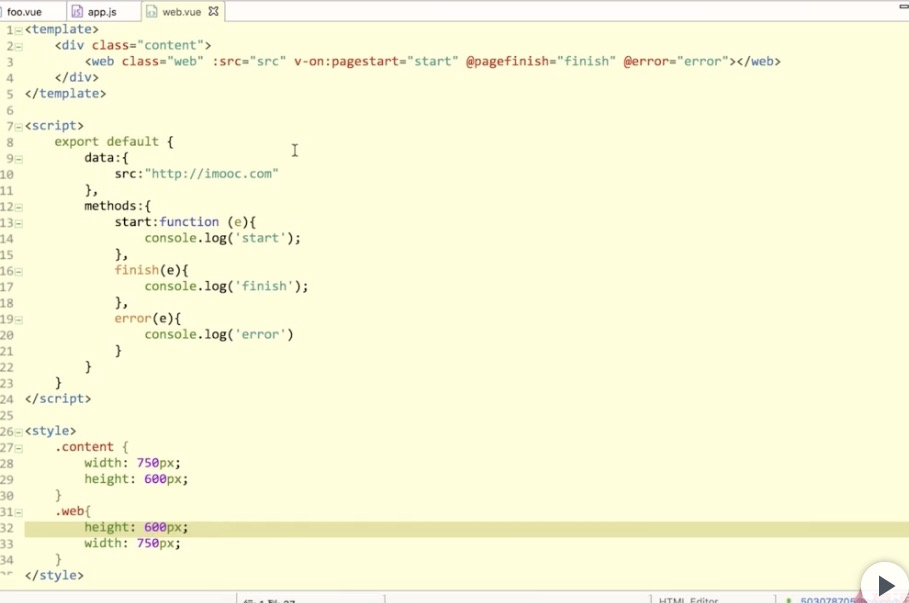Click console.log('start') on line 14
The image size is (909, 603).
click(223, 238)
